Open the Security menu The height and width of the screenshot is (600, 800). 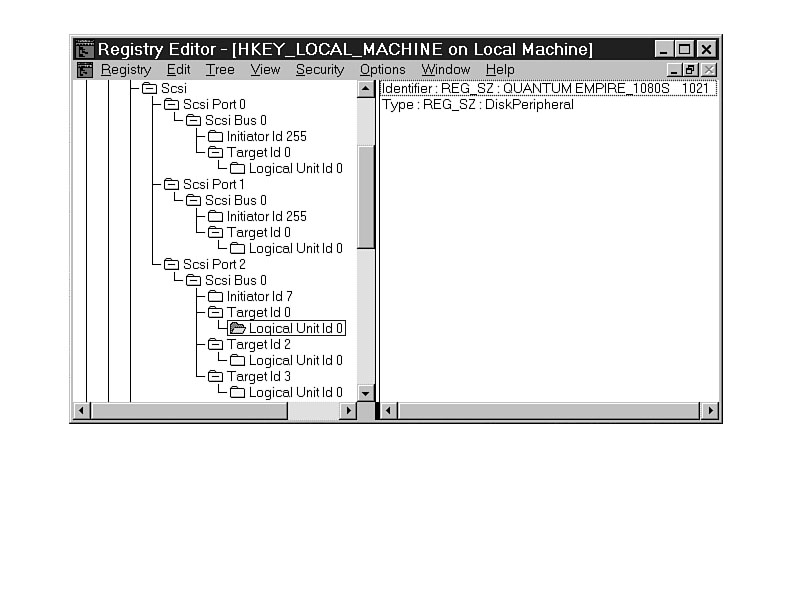pos(319,69)
